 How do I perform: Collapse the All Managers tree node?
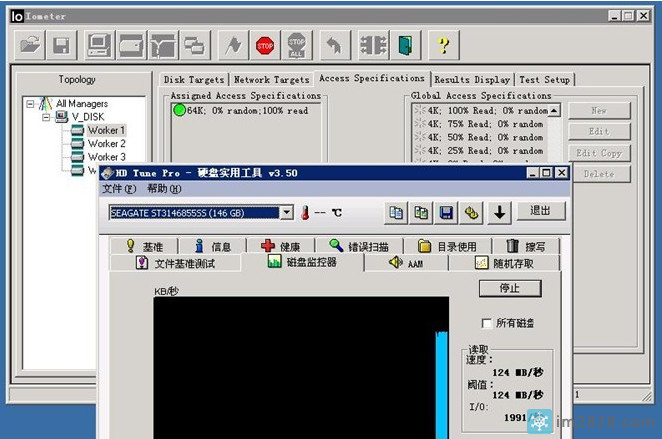31,103
